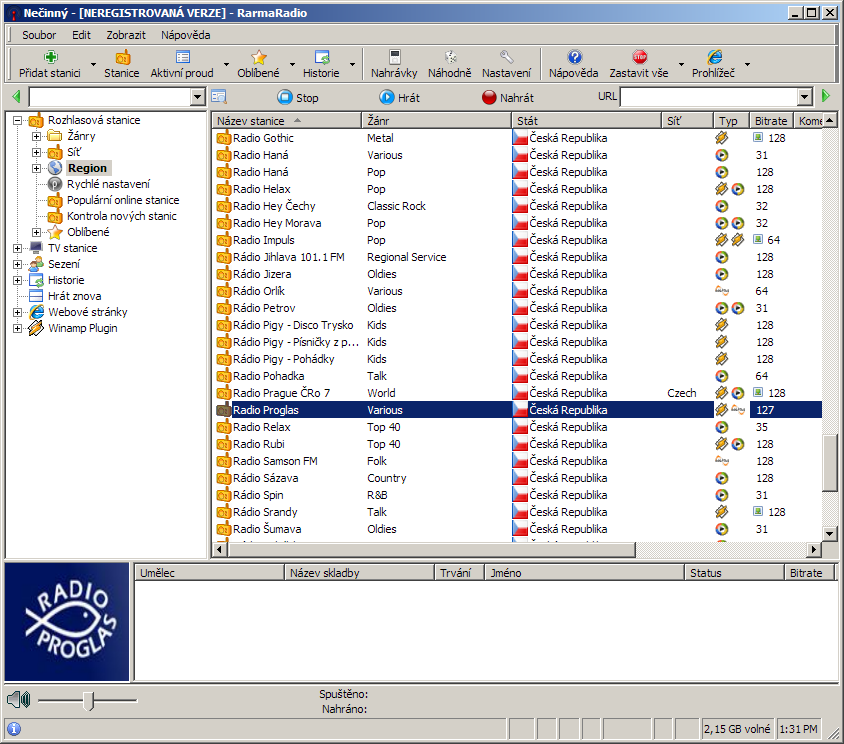
Task: Show the Aktivní proud view
Action: point(182,64)
